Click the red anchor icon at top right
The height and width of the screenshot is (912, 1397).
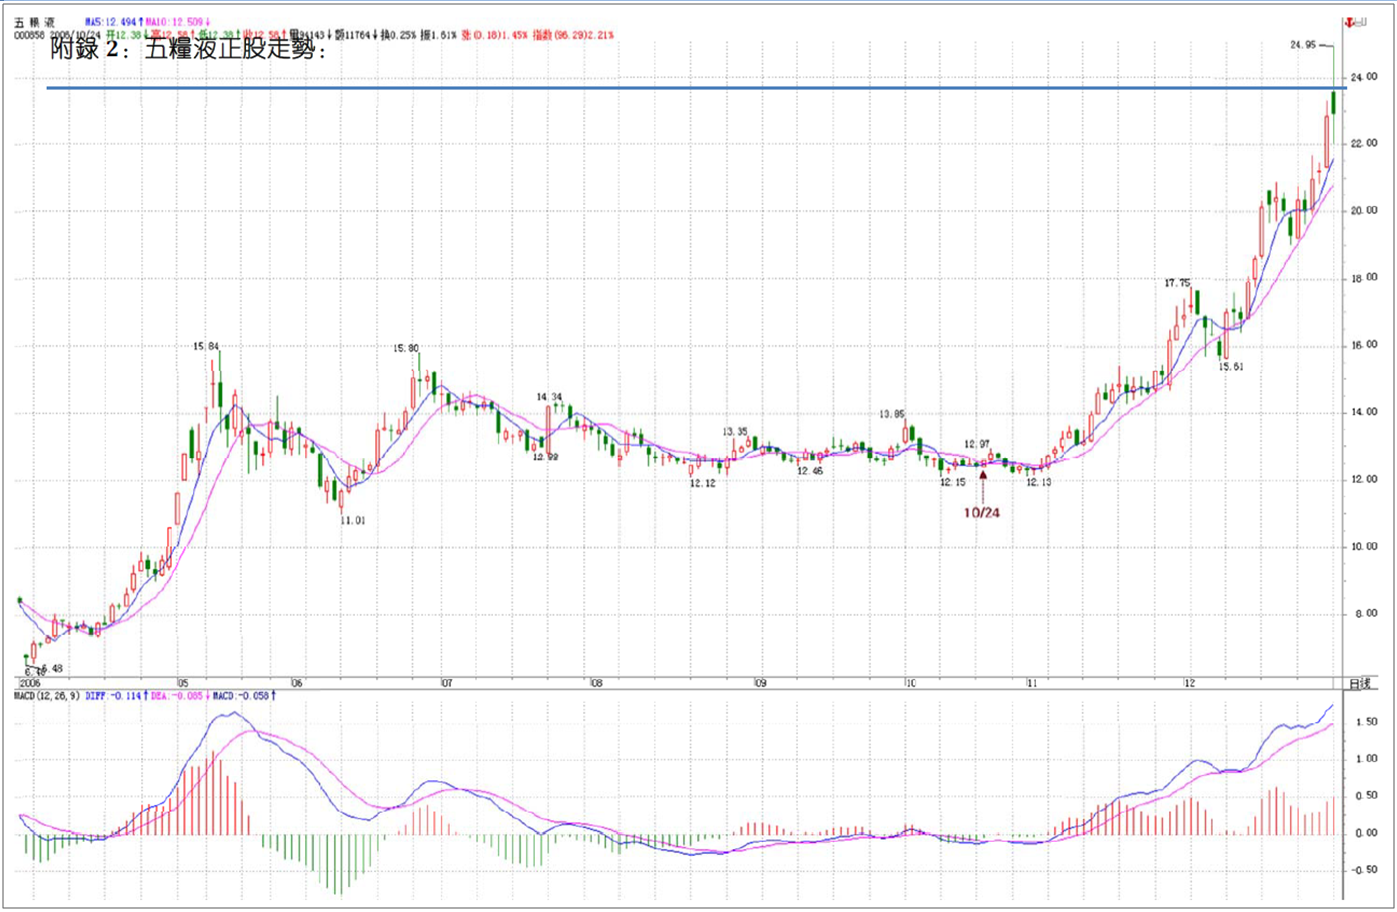click(1356, 22)
